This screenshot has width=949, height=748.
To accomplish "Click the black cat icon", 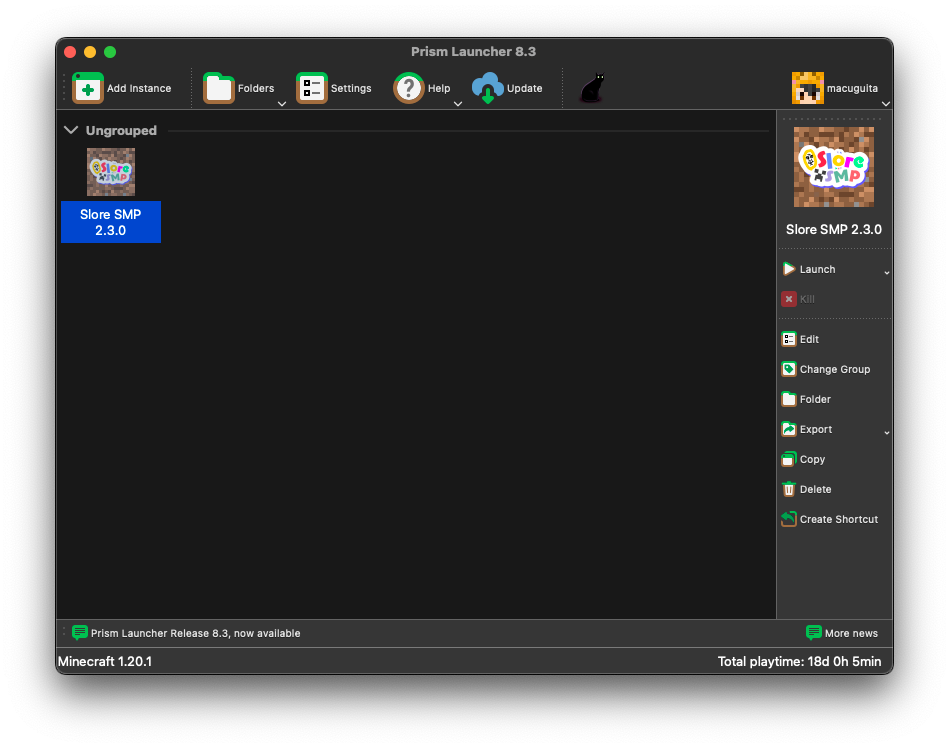I will point(592,88).
